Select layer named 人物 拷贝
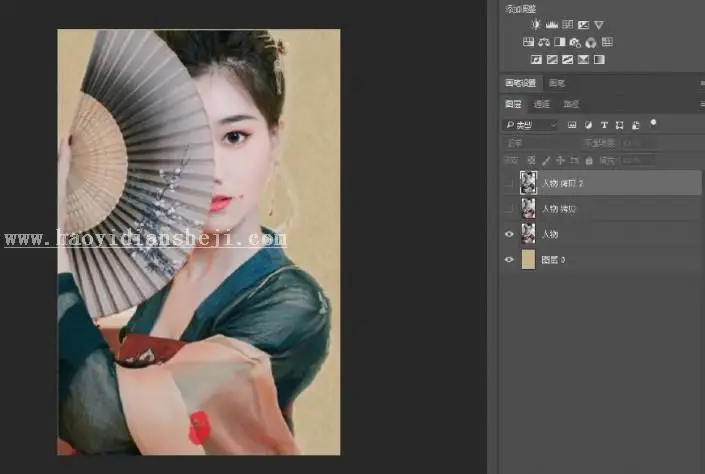This screenshot has height=474, width=705. click(559, 209)
